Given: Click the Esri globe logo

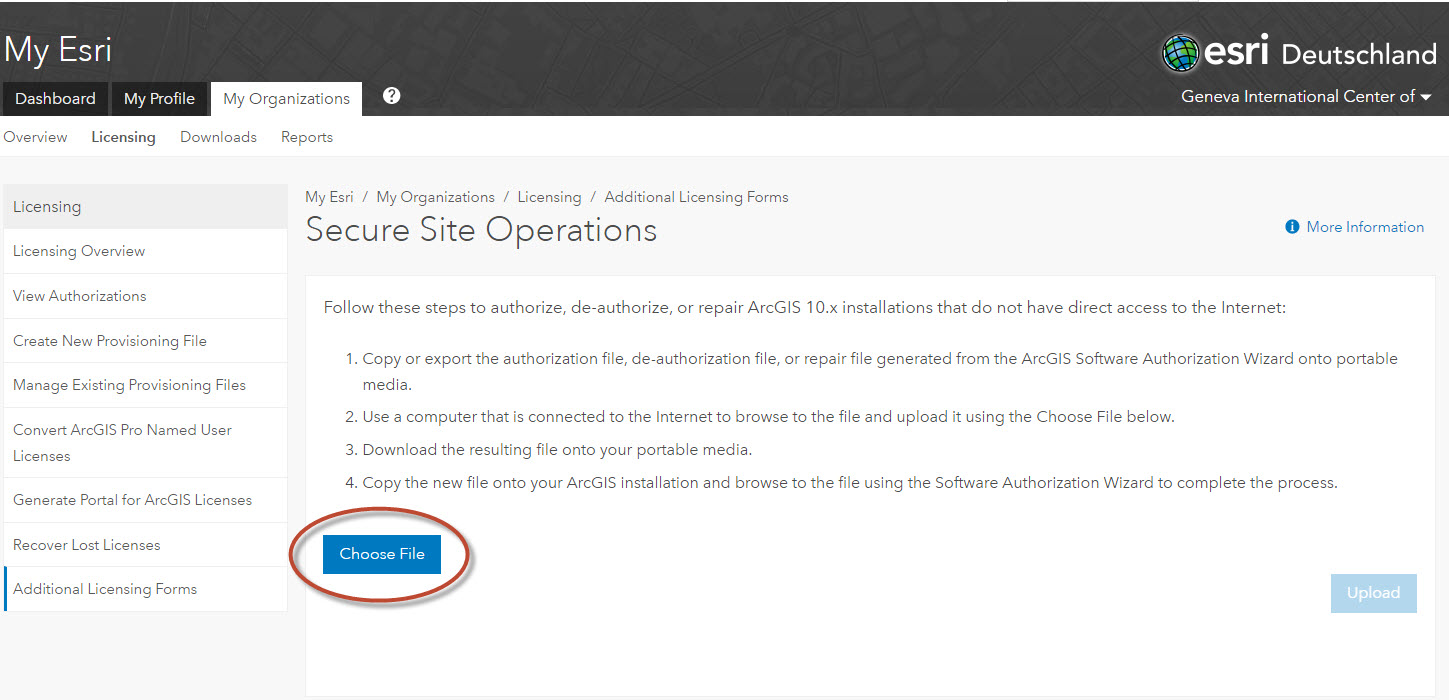Looking at the screenshot, I should (x=1181, y=53).
